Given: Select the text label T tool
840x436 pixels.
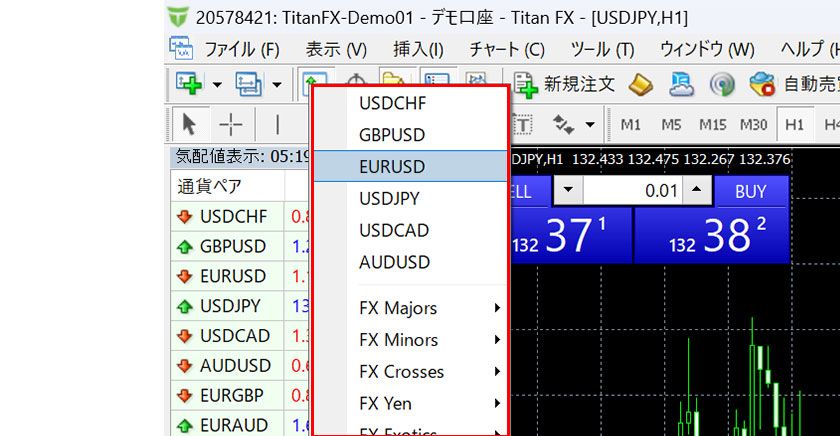Looking at the screenshot, I should 523,125.
